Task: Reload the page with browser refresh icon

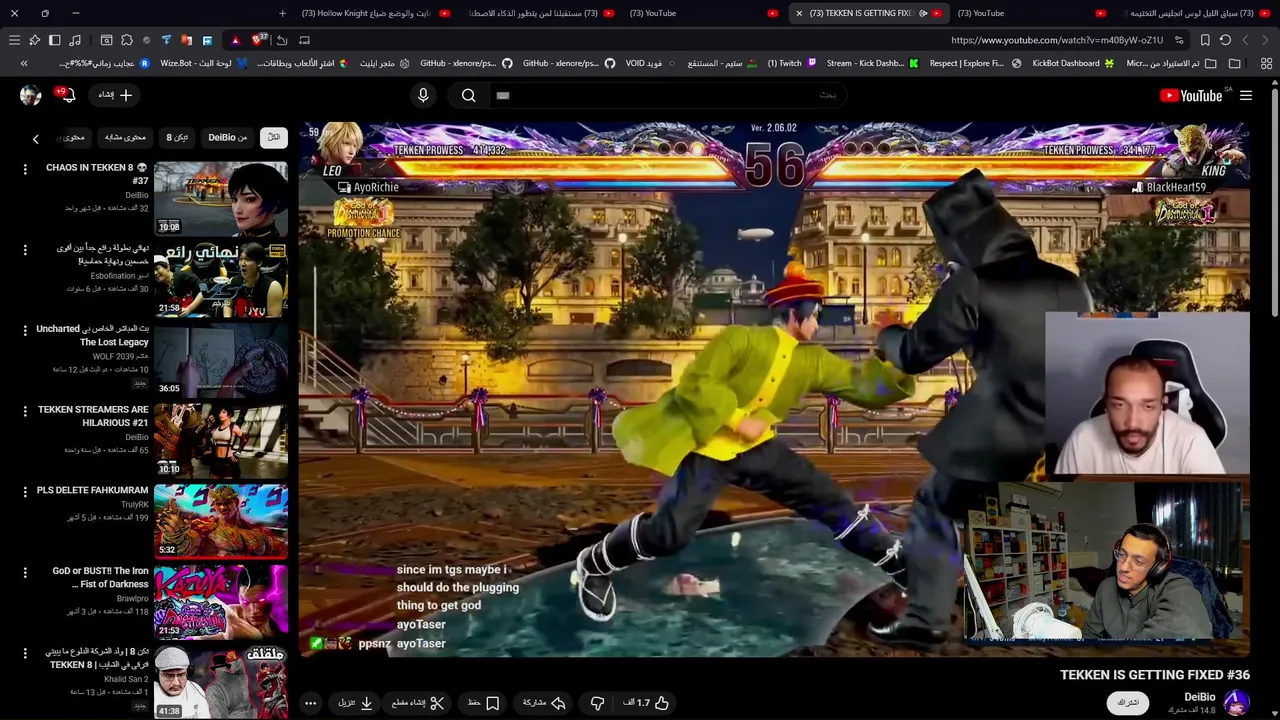Action: point(1225,40)
